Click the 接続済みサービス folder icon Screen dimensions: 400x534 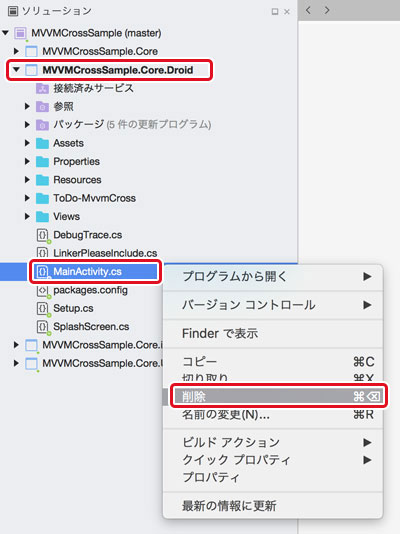pyautogui.click(x=42, y=88)
